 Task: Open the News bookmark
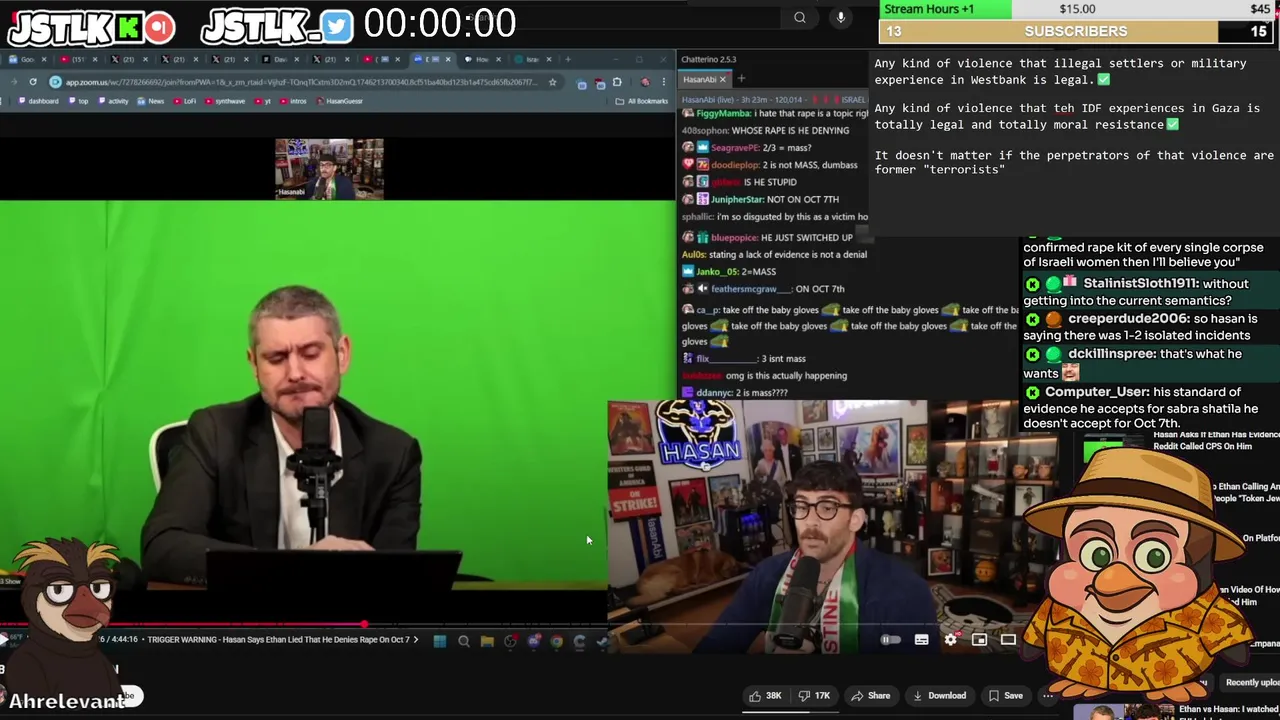151,101
